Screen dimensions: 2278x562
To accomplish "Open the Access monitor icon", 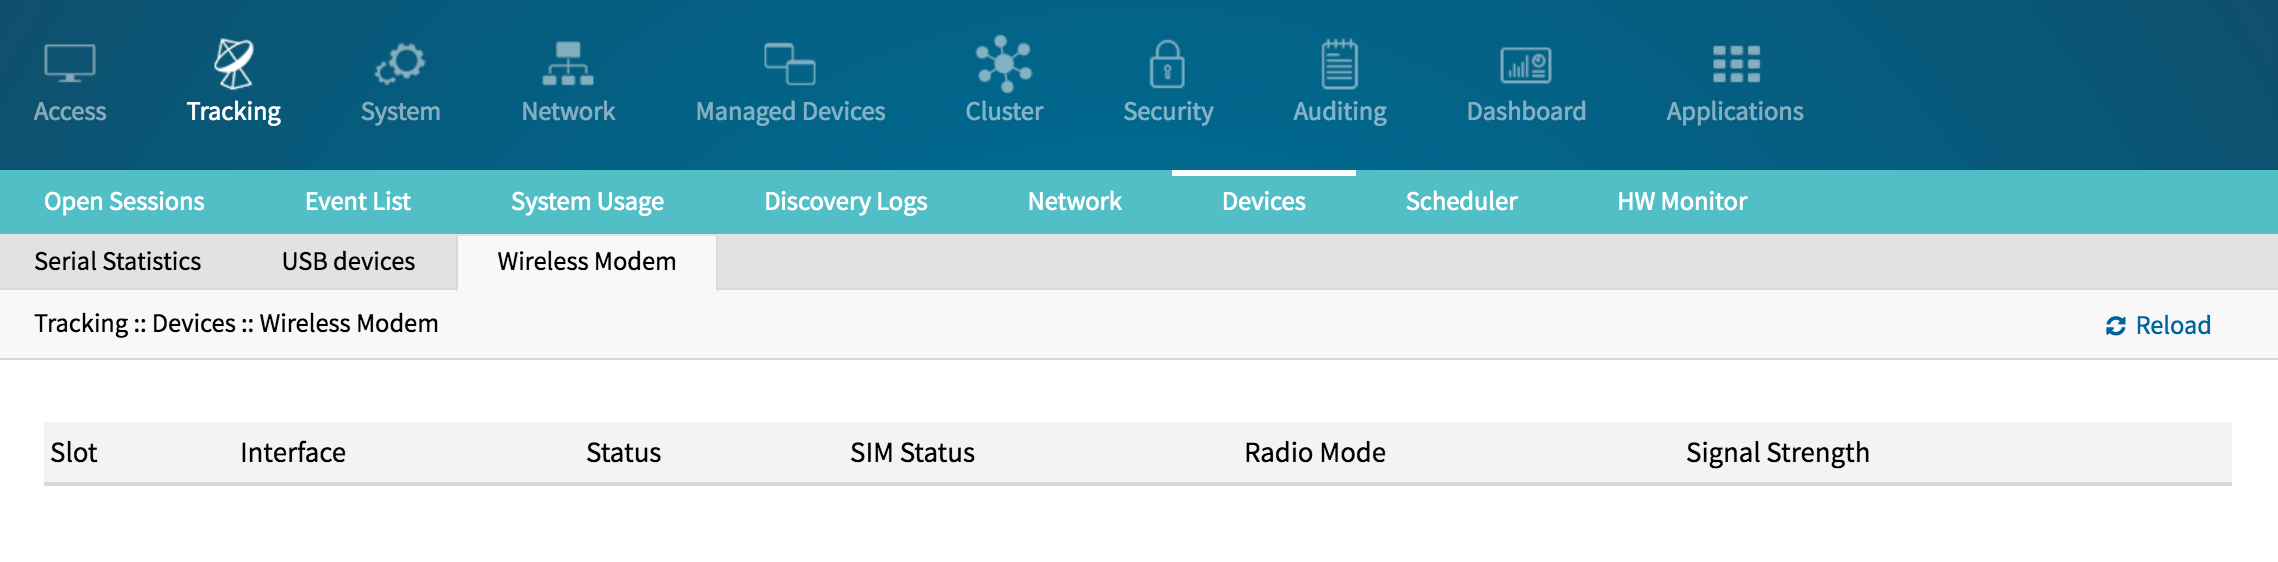I will tap(70, 64).
